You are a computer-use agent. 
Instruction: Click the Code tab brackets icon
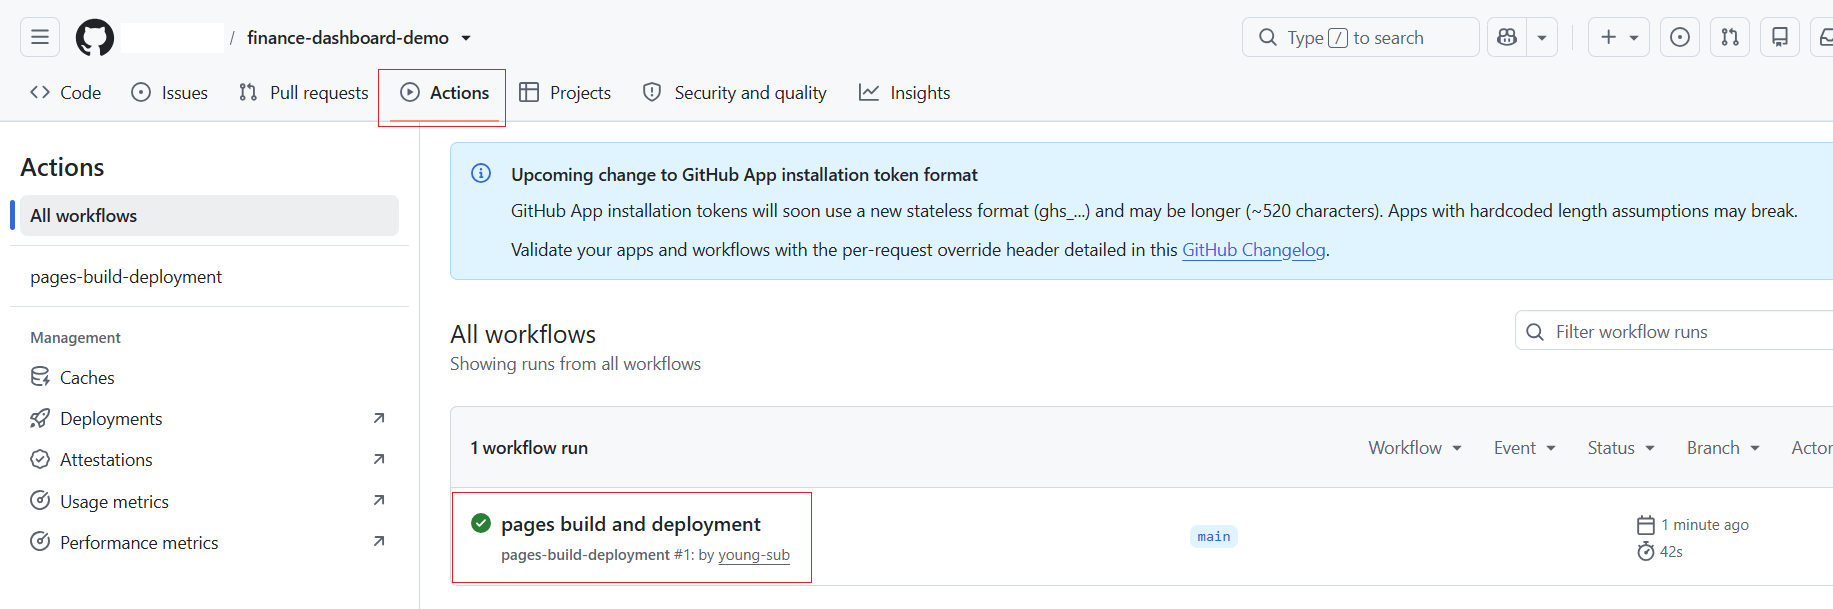click(x=40, y=92)
